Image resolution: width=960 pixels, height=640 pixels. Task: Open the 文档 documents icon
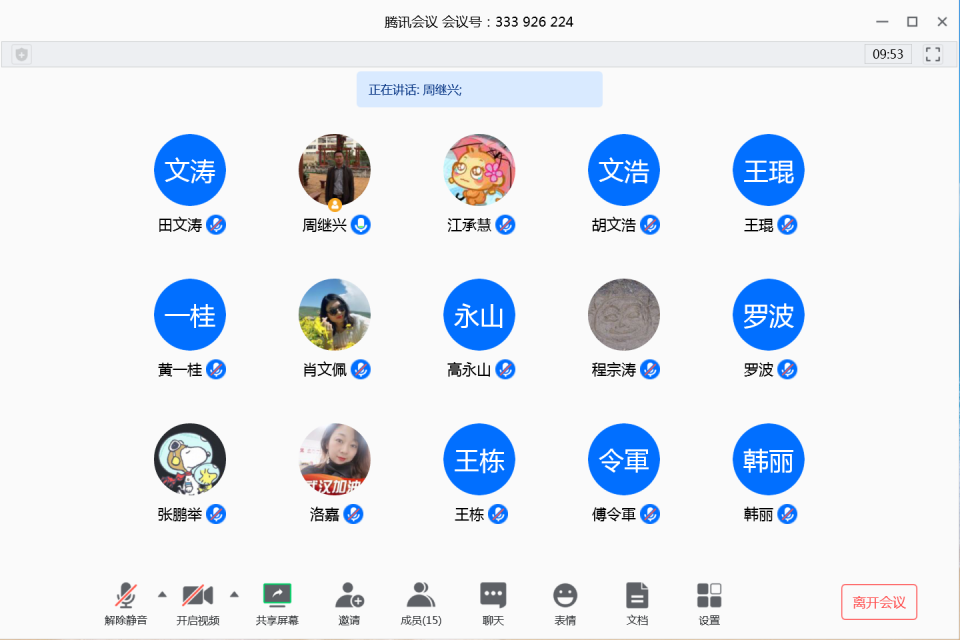(x=637, y=603)
